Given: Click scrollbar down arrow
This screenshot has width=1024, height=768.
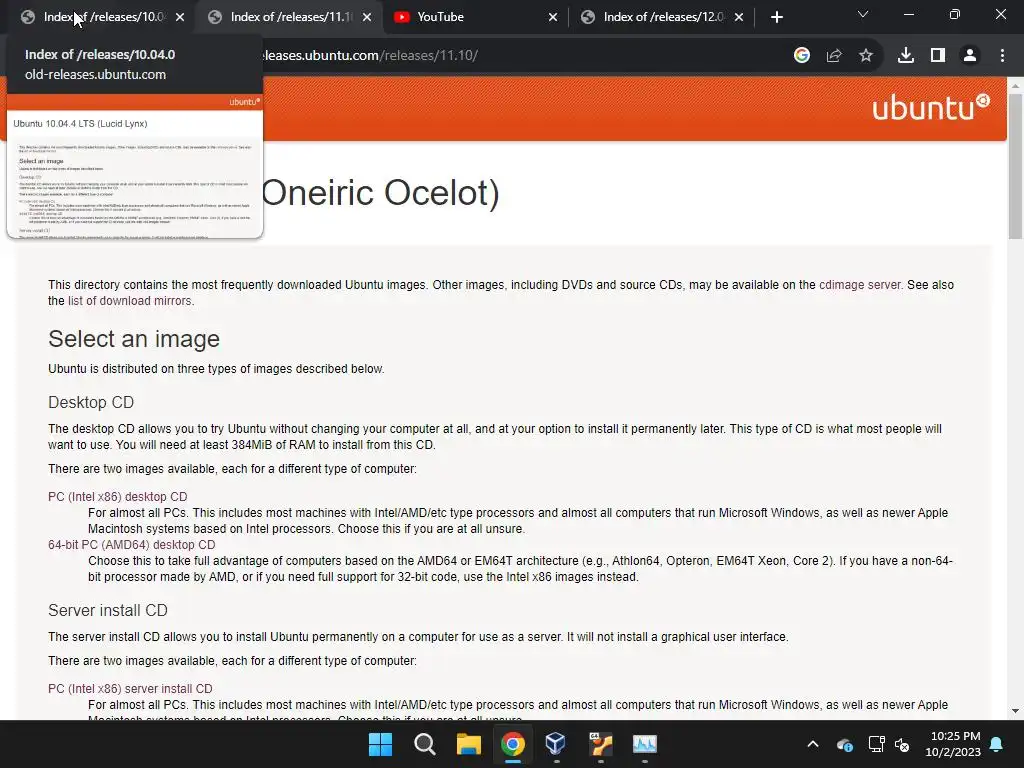Looking at the screenshot, I should (x=1015, y=711).
